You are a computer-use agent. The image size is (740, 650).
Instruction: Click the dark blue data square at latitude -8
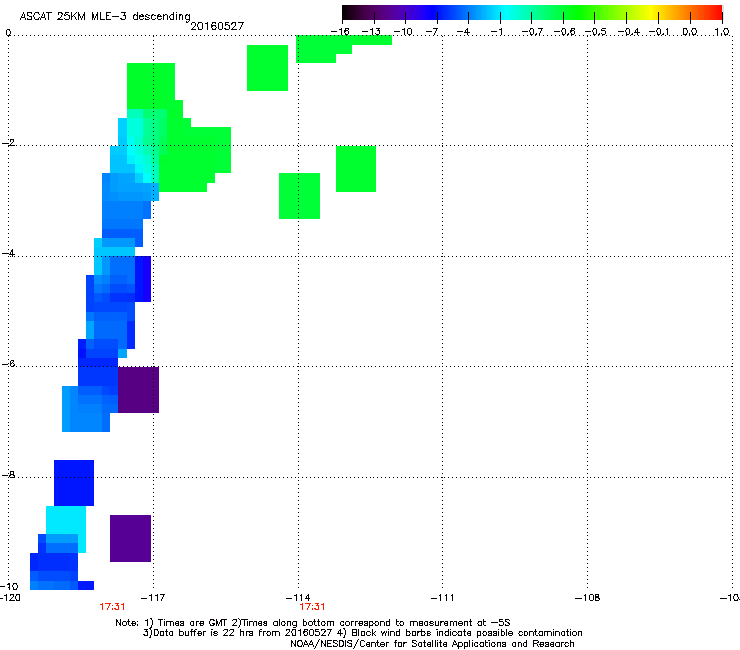(x=74, y=482)
